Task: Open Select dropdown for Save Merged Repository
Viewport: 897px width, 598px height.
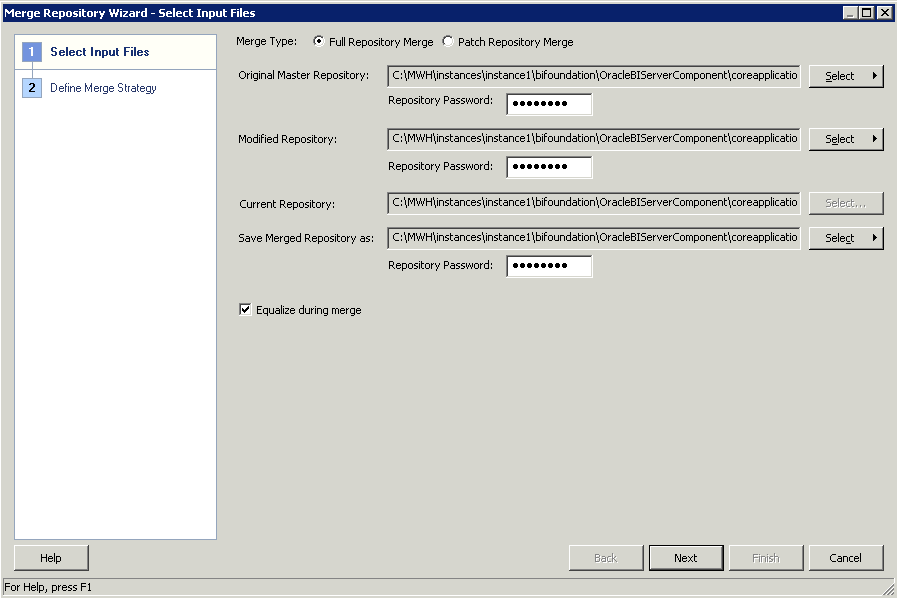Action: 846,238
